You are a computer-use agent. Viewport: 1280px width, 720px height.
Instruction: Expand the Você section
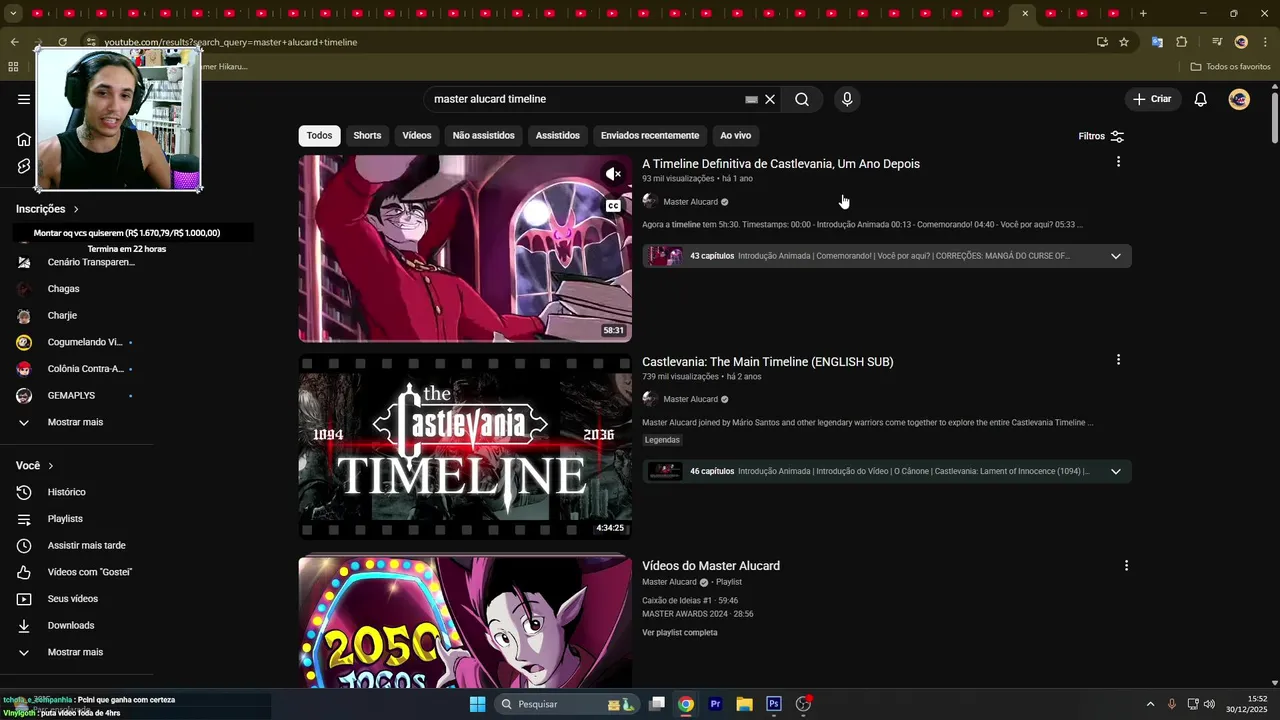coord(35,466)
